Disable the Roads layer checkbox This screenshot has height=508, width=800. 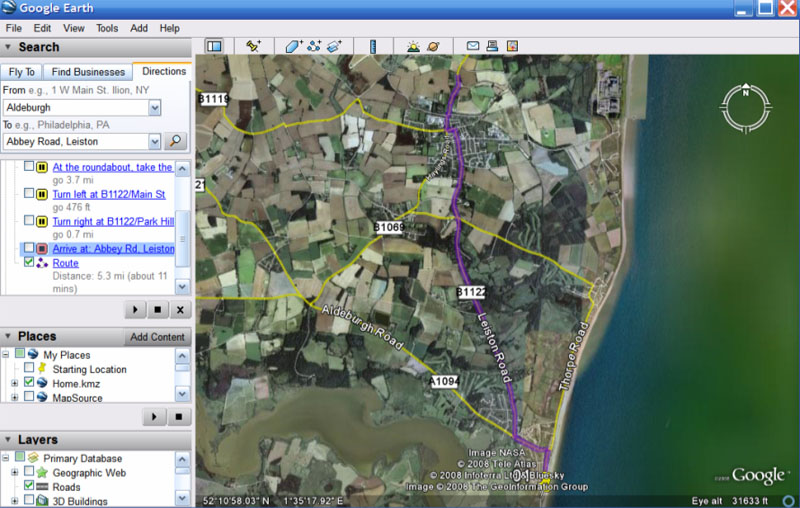point(29,485)
